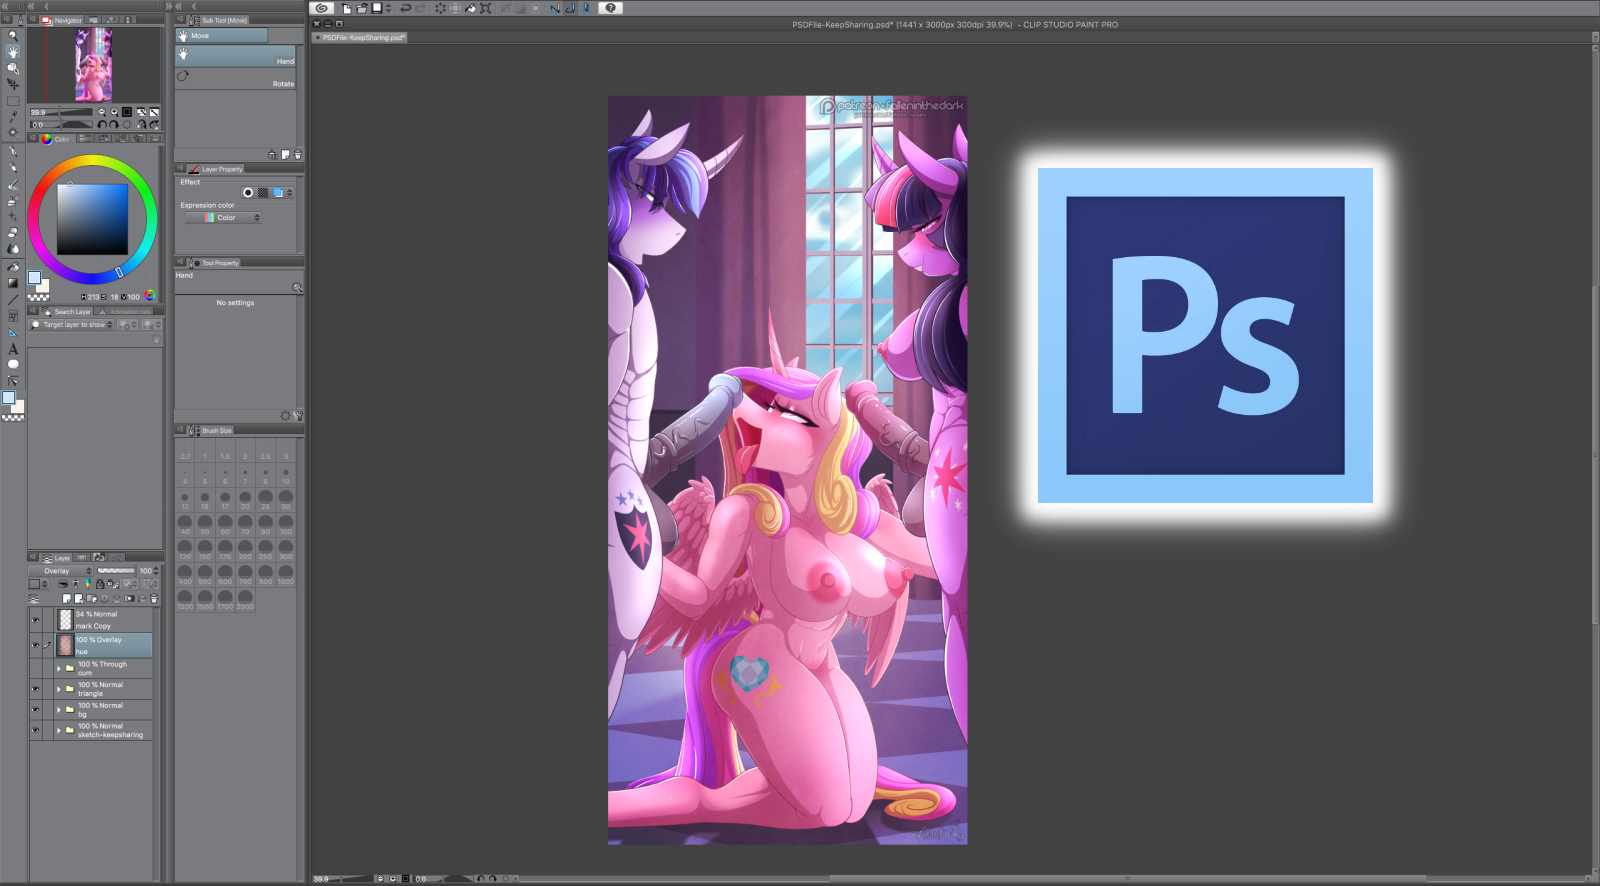
Task: Click the Open file folder icon
Action: pyautogui.click(x=361, y=8)
